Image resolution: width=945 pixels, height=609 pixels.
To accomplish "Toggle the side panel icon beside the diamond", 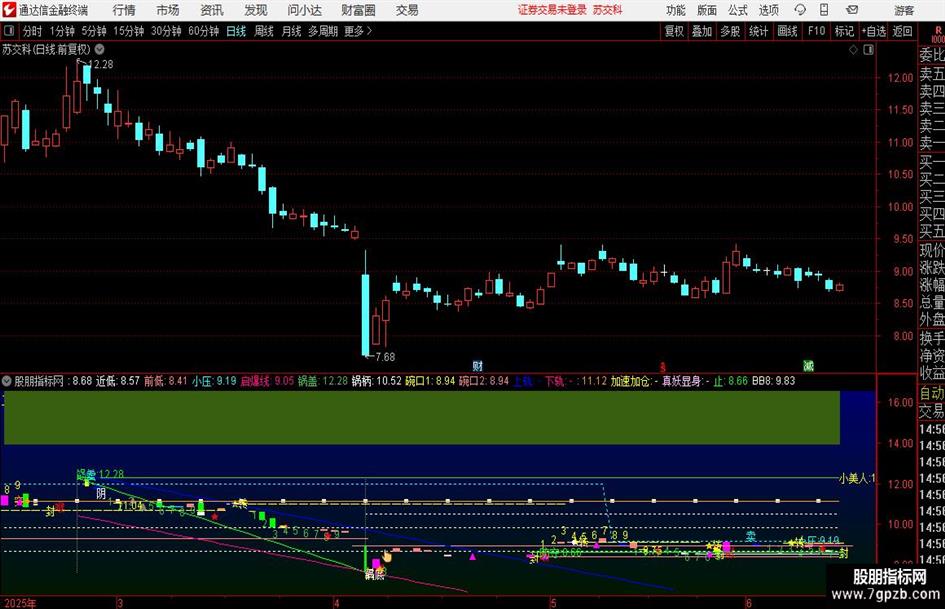I will (x=868, y=49).
